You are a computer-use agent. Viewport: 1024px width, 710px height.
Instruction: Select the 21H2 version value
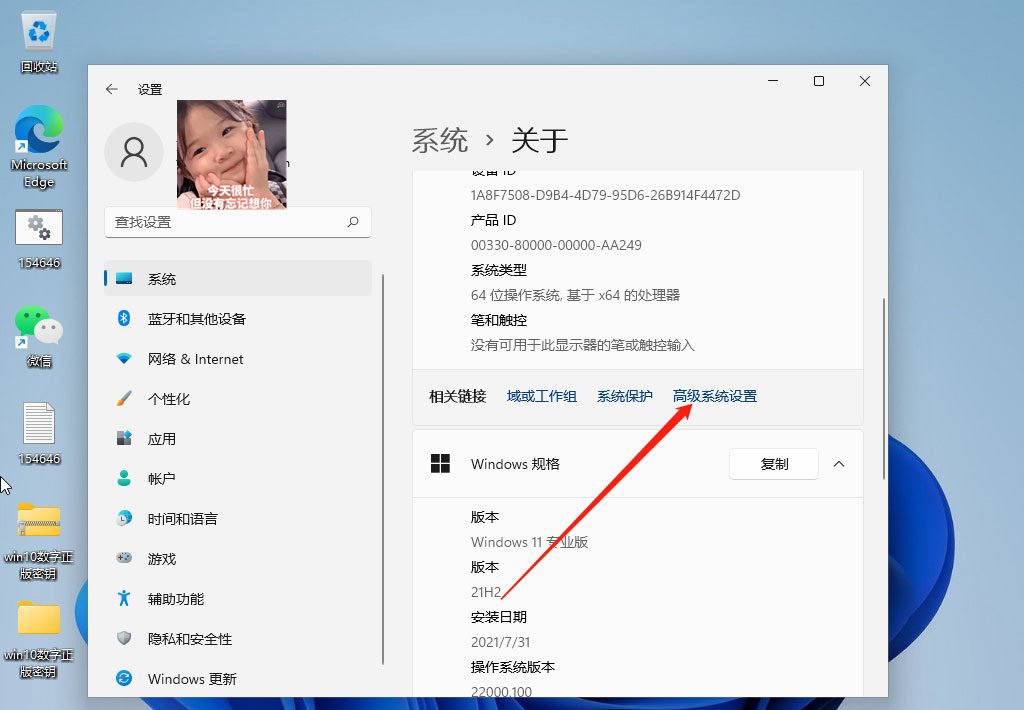coord(486,592)
